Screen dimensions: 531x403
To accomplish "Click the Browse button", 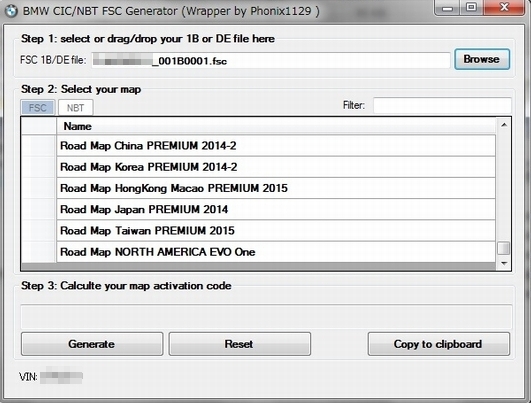I will coord(482,59).
